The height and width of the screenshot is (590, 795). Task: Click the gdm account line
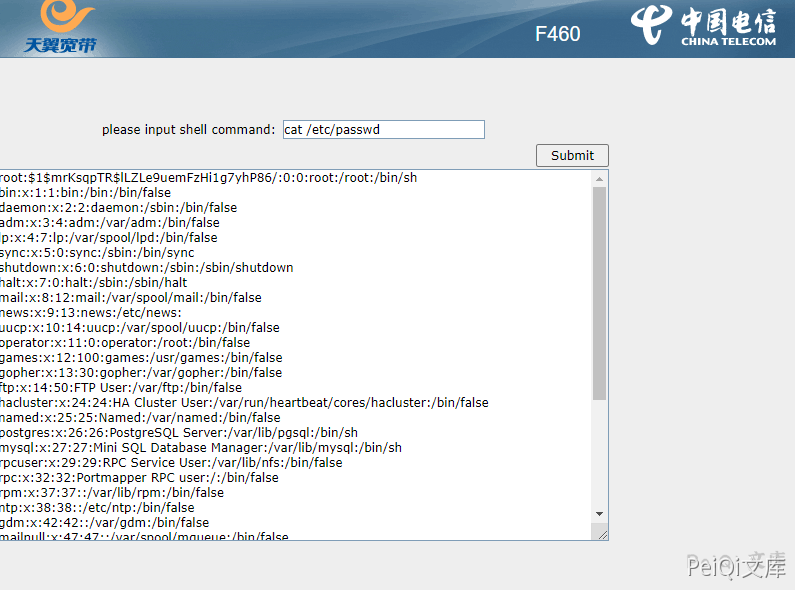[x=104, y=523]
